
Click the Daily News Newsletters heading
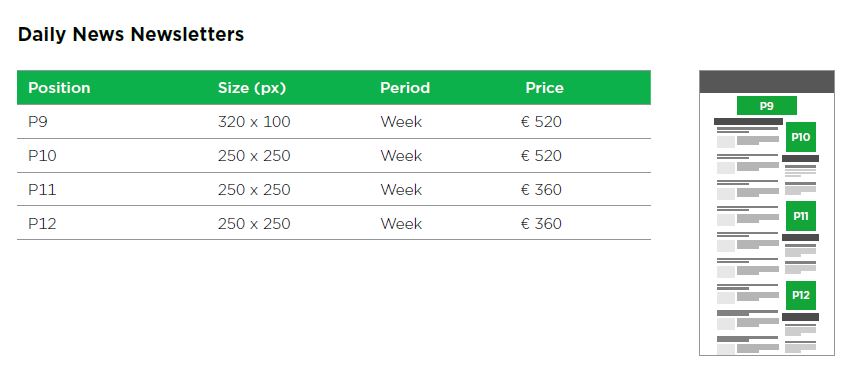[131, 34]
